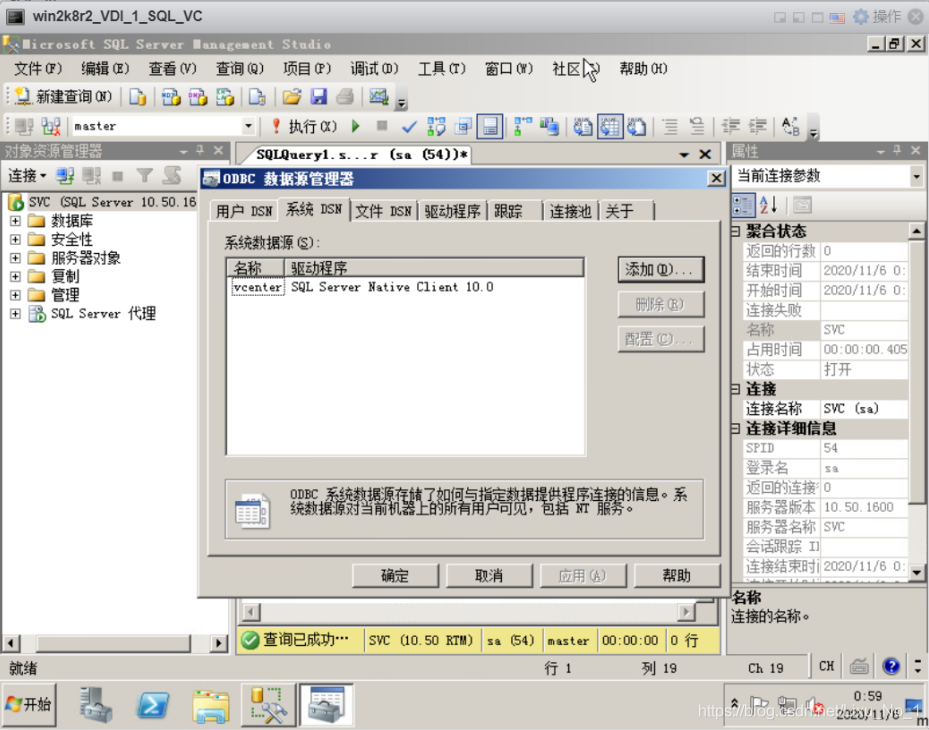Click the OK button in ODBC dialog
The image size is (929, 730).
point(395,575)
